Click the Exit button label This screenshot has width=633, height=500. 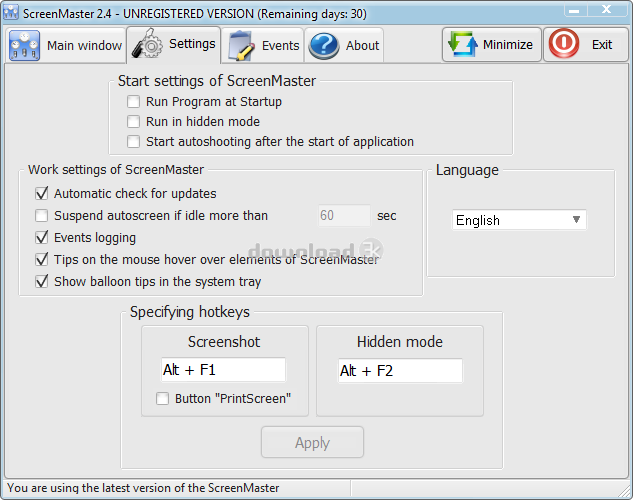click(x=602, y=44)
